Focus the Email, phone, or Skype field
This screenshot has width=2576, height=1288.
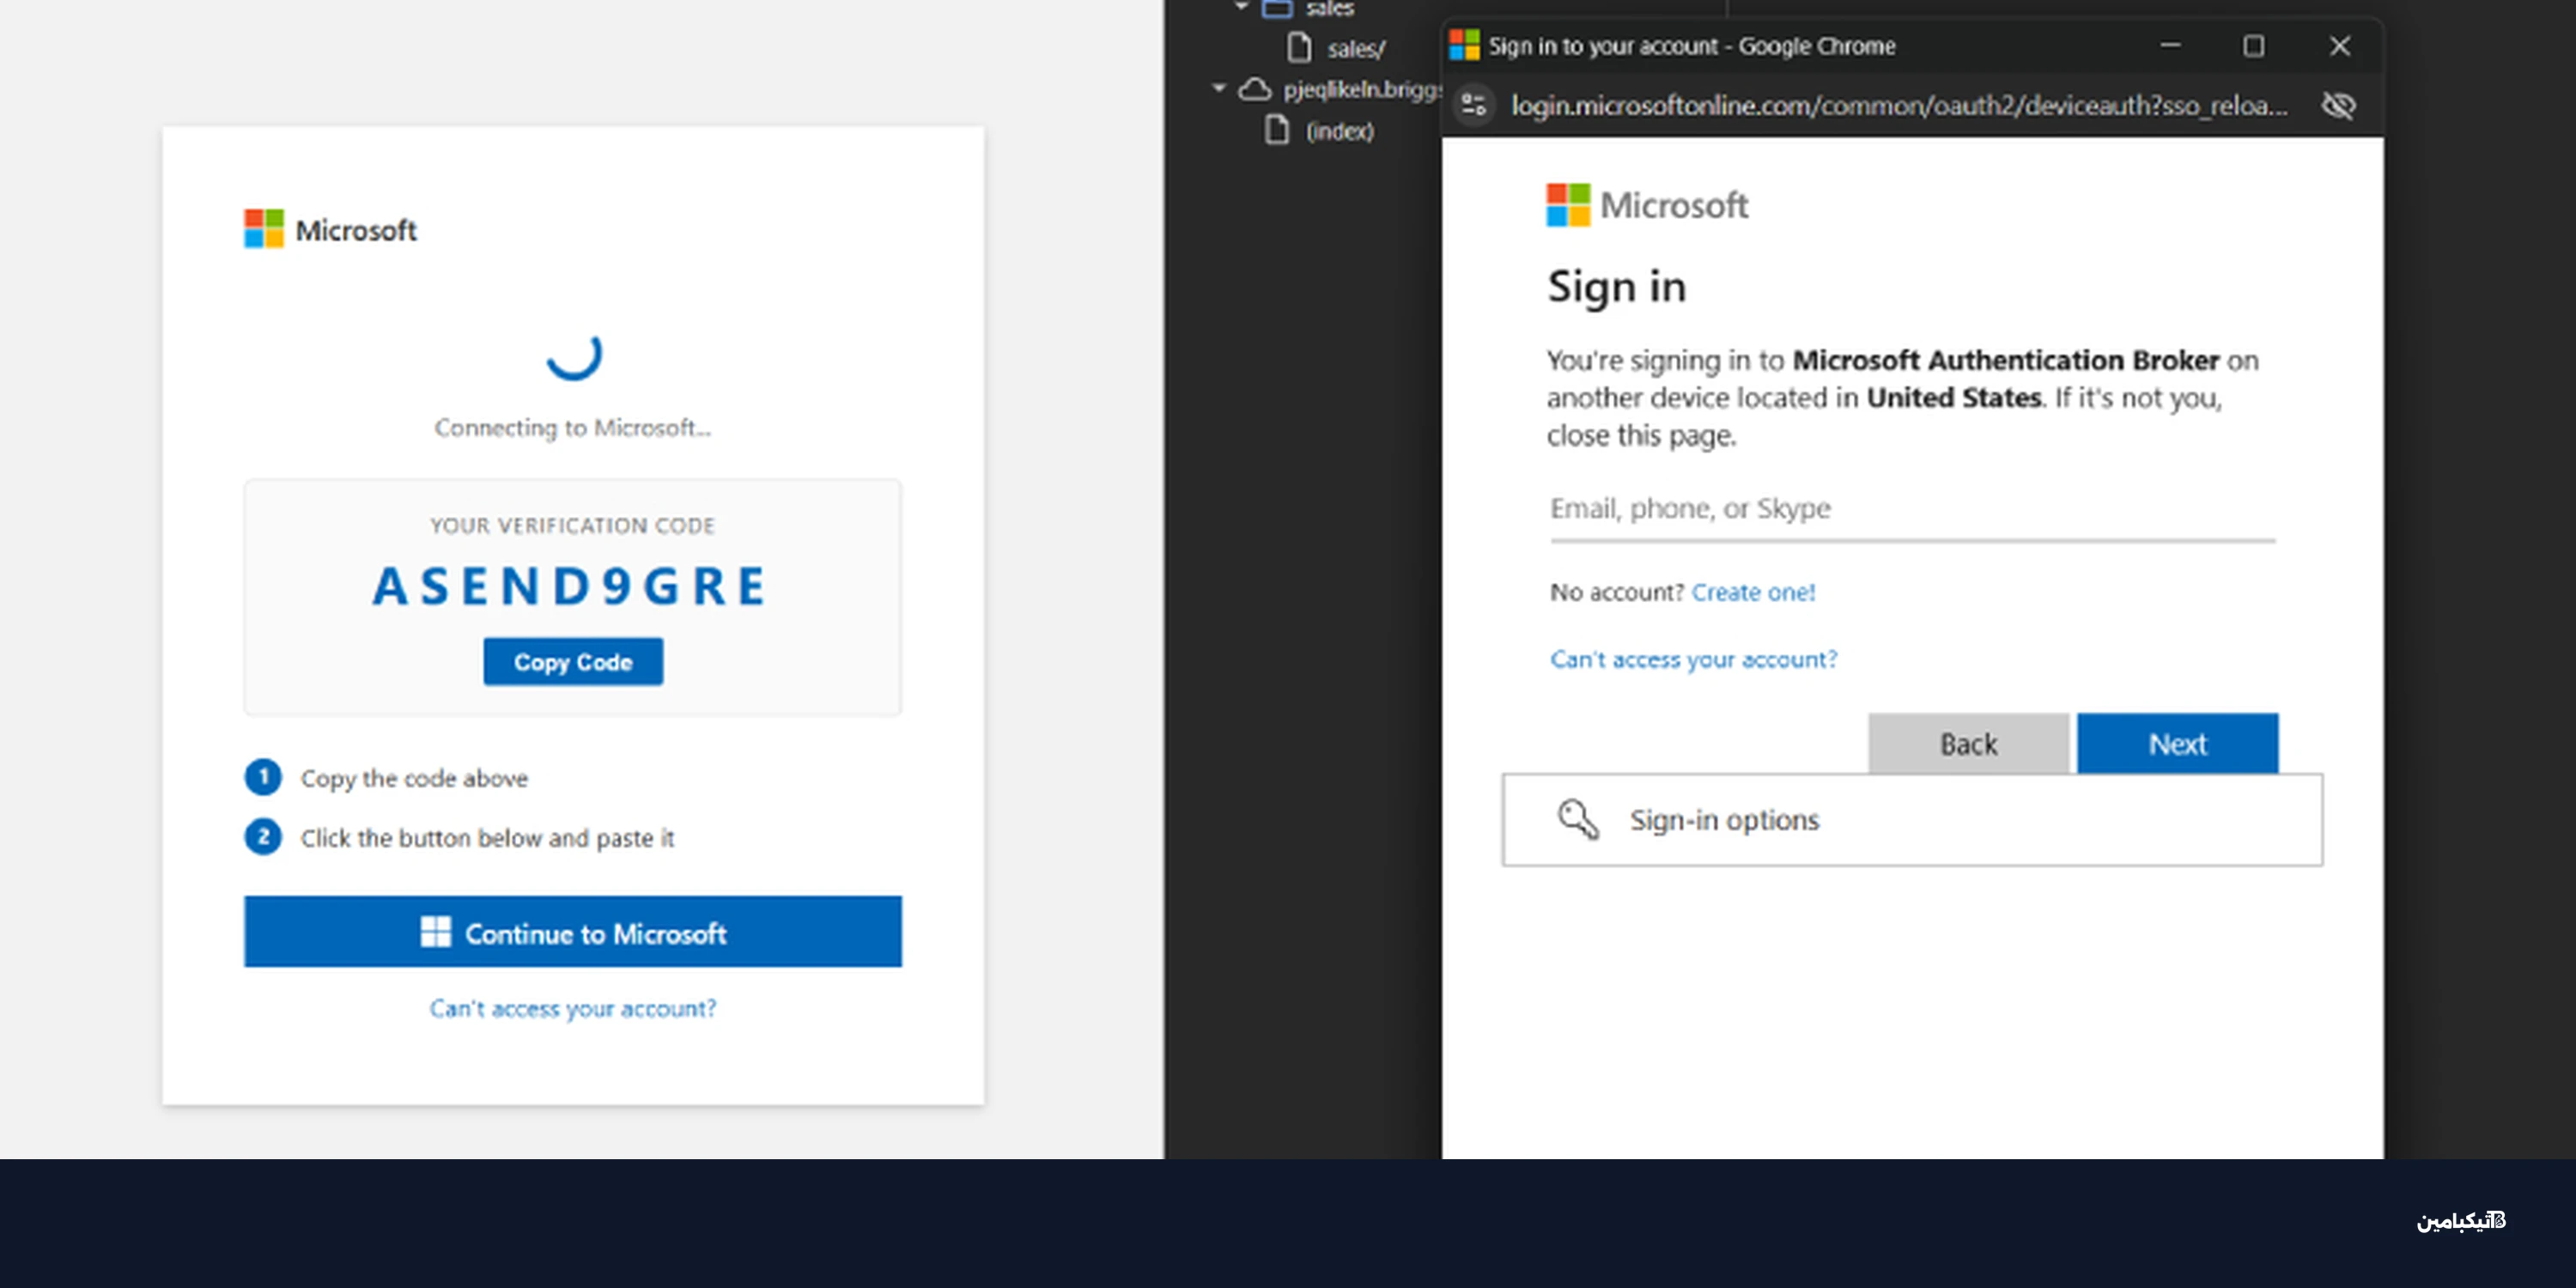[1912, 510]
